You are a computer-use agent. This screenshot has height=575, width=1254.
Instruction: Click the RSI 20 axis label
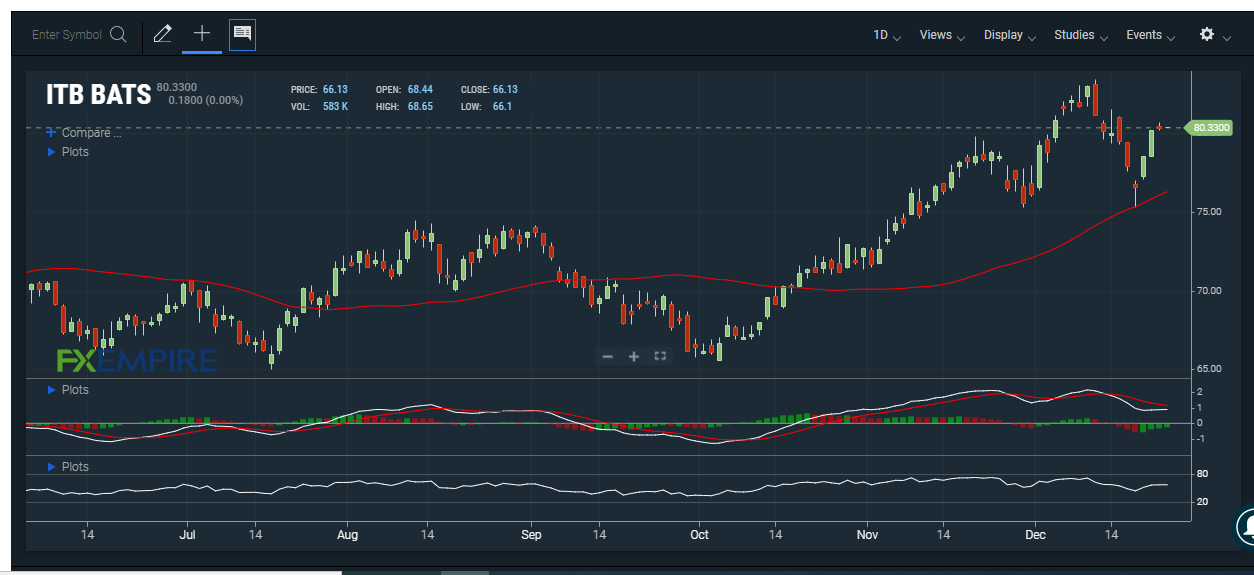pos(1202,502)
